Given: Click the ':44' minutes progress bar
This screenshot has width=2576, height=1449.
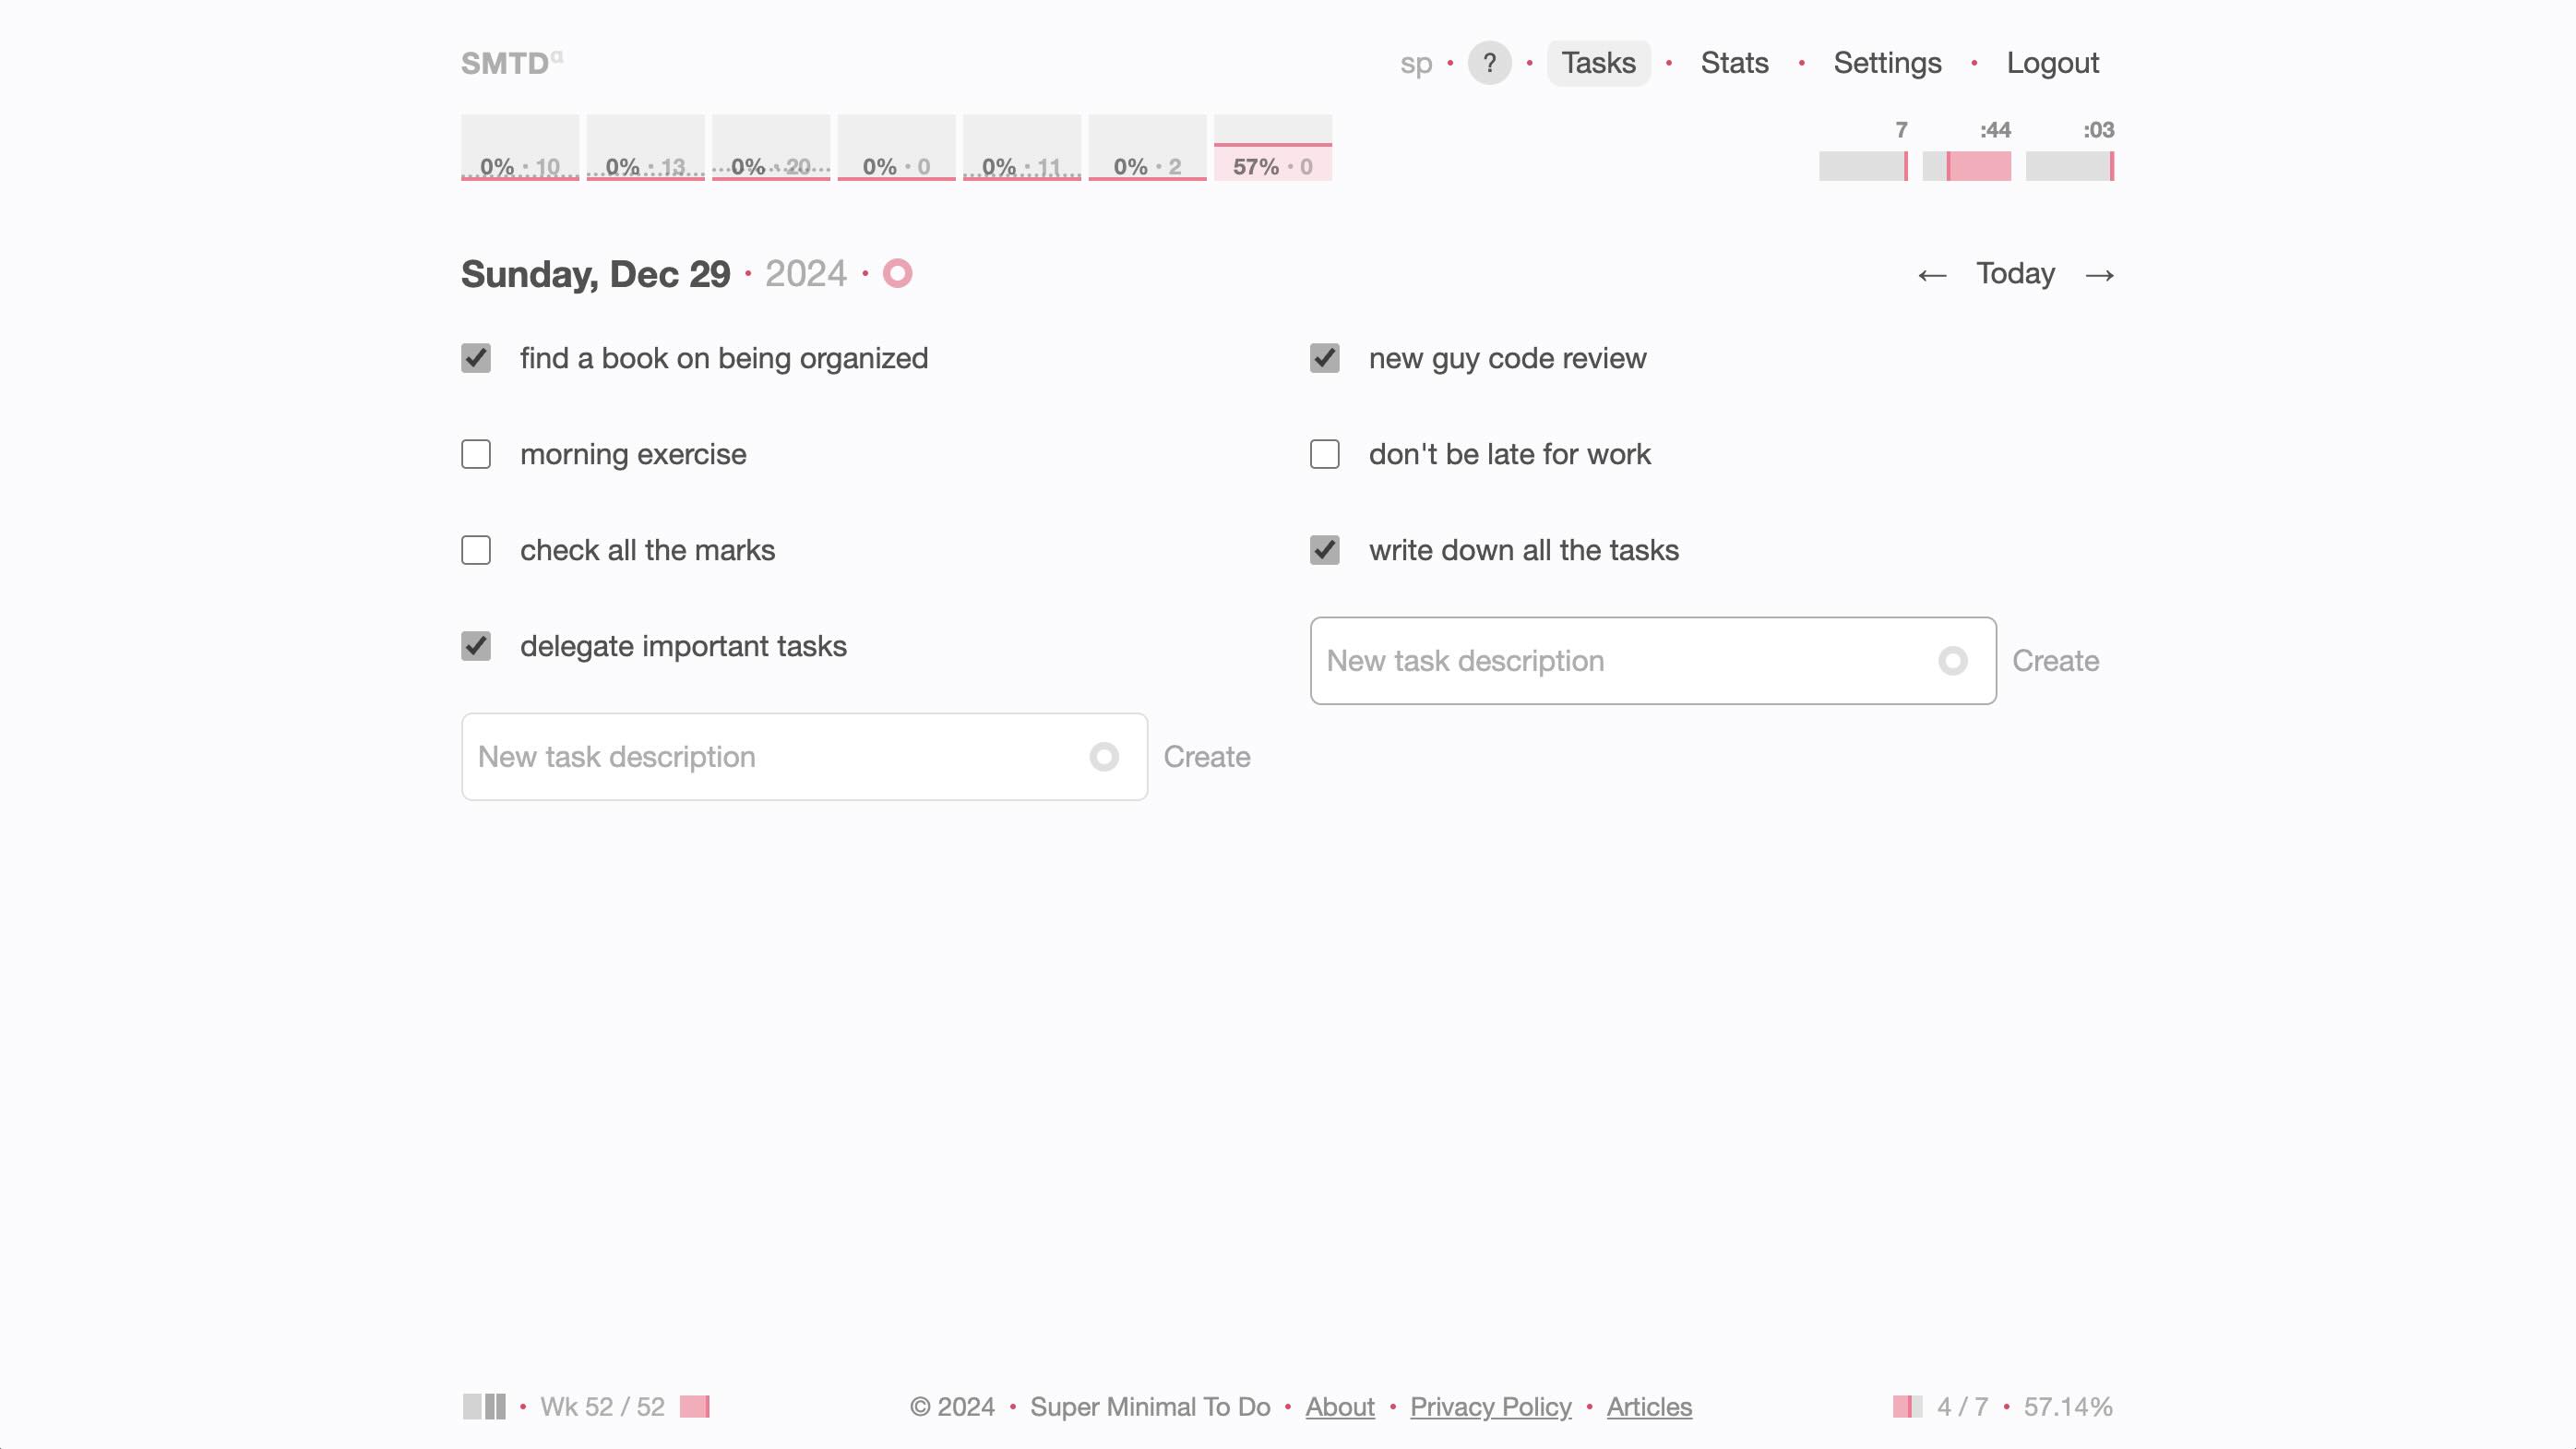Looking at the screenshot, I should point(1966,165).
